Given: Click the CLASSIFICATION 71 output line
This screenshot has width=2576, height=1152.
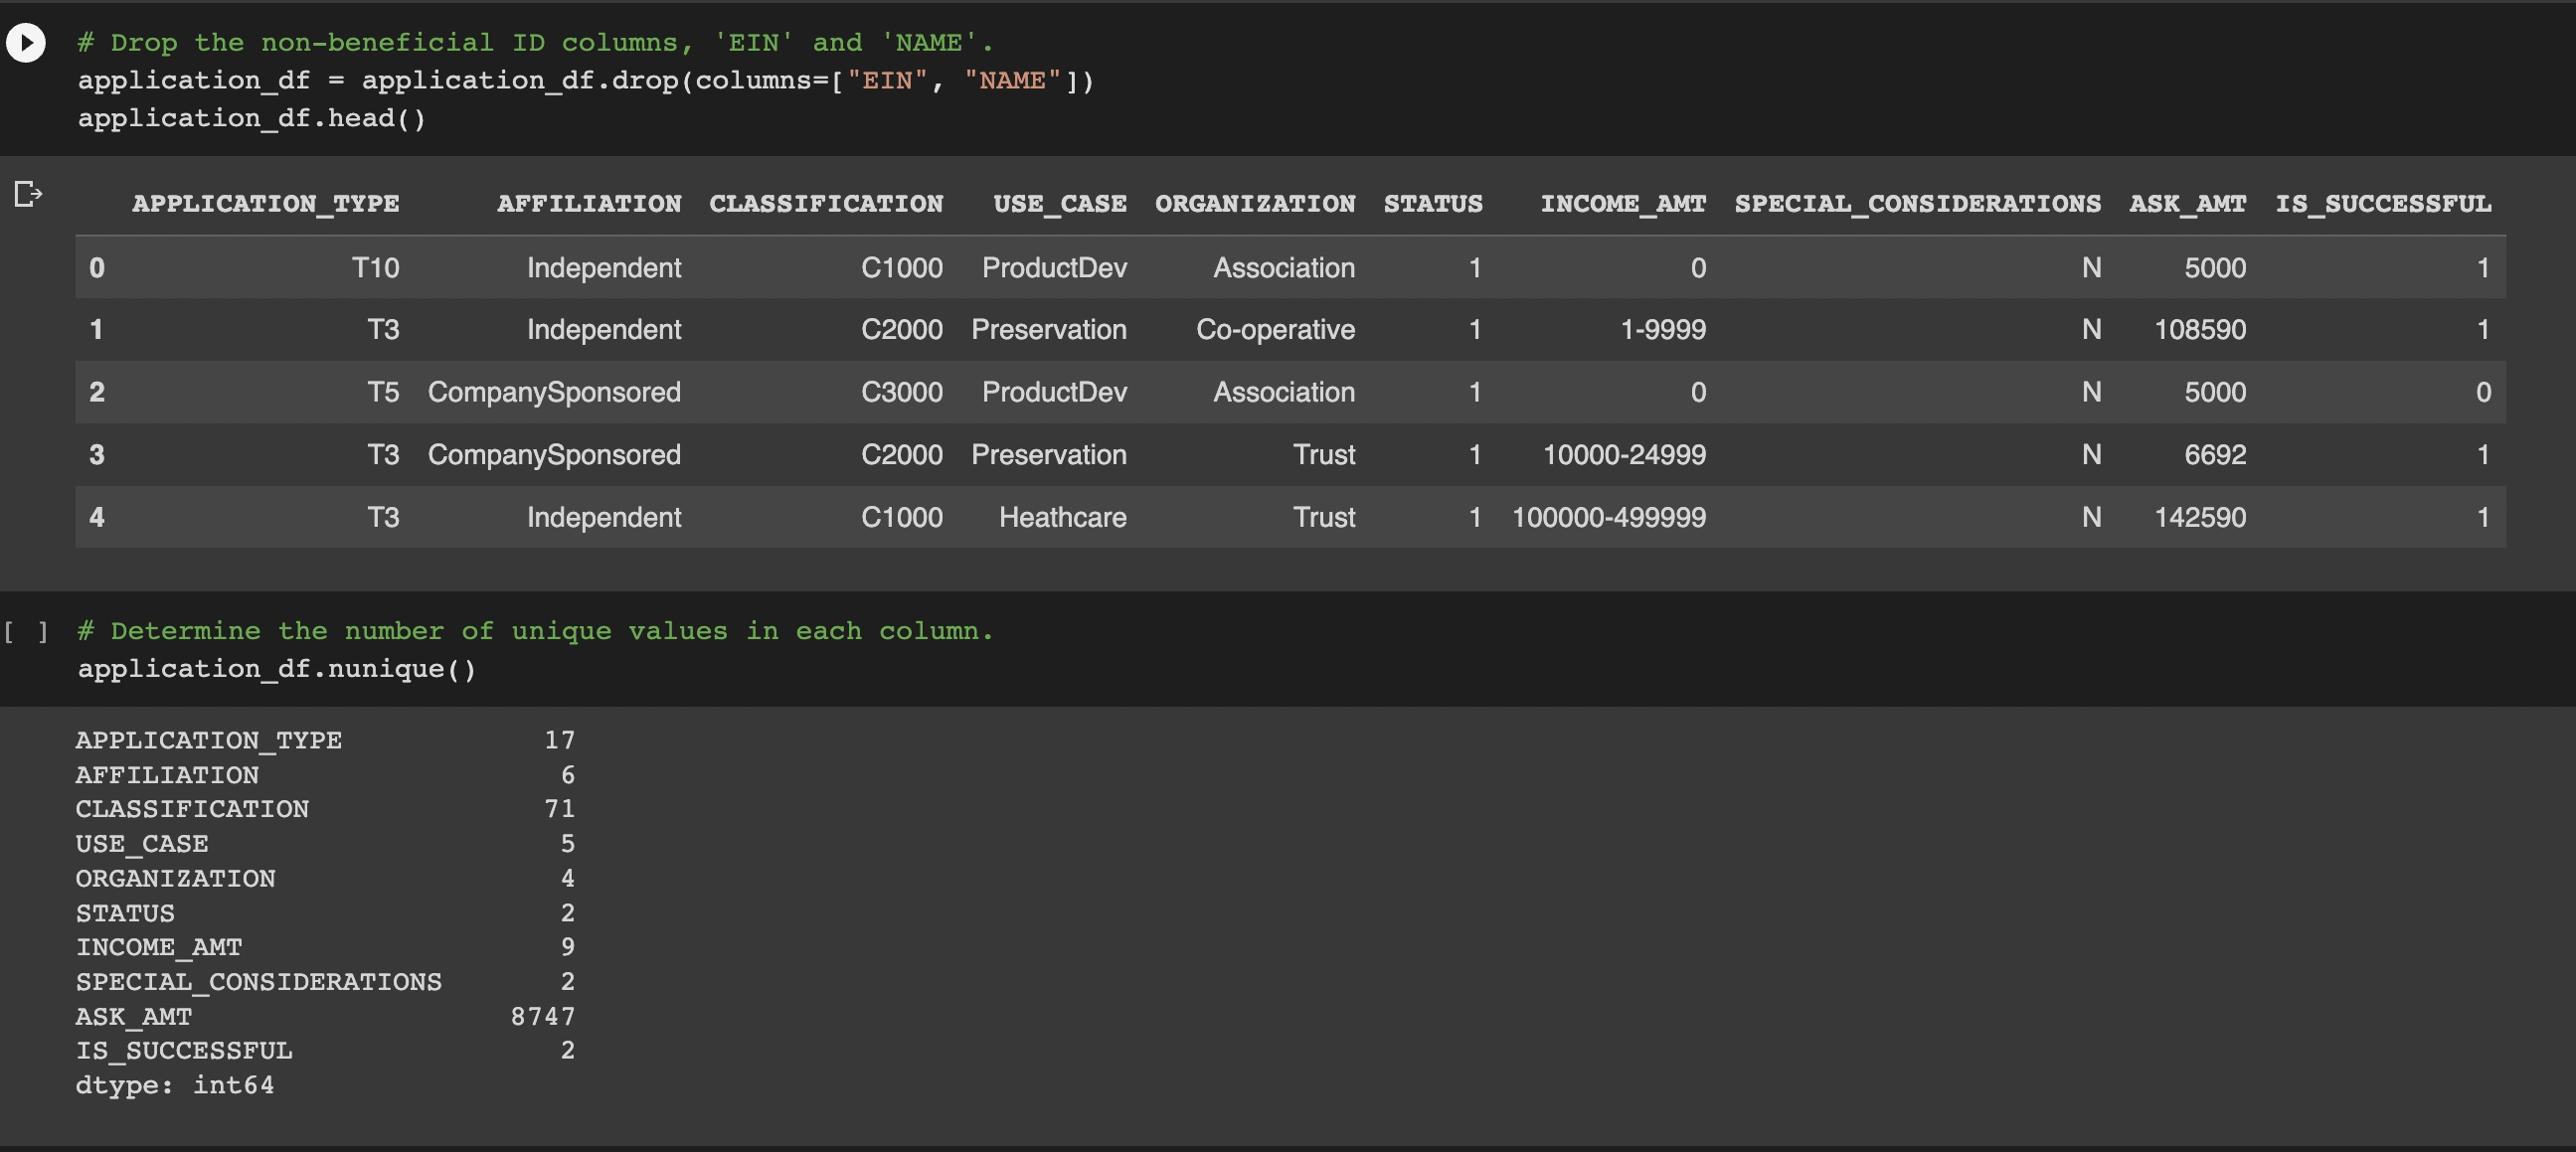Looking at the screenshot, I should (x=324, y=809).
